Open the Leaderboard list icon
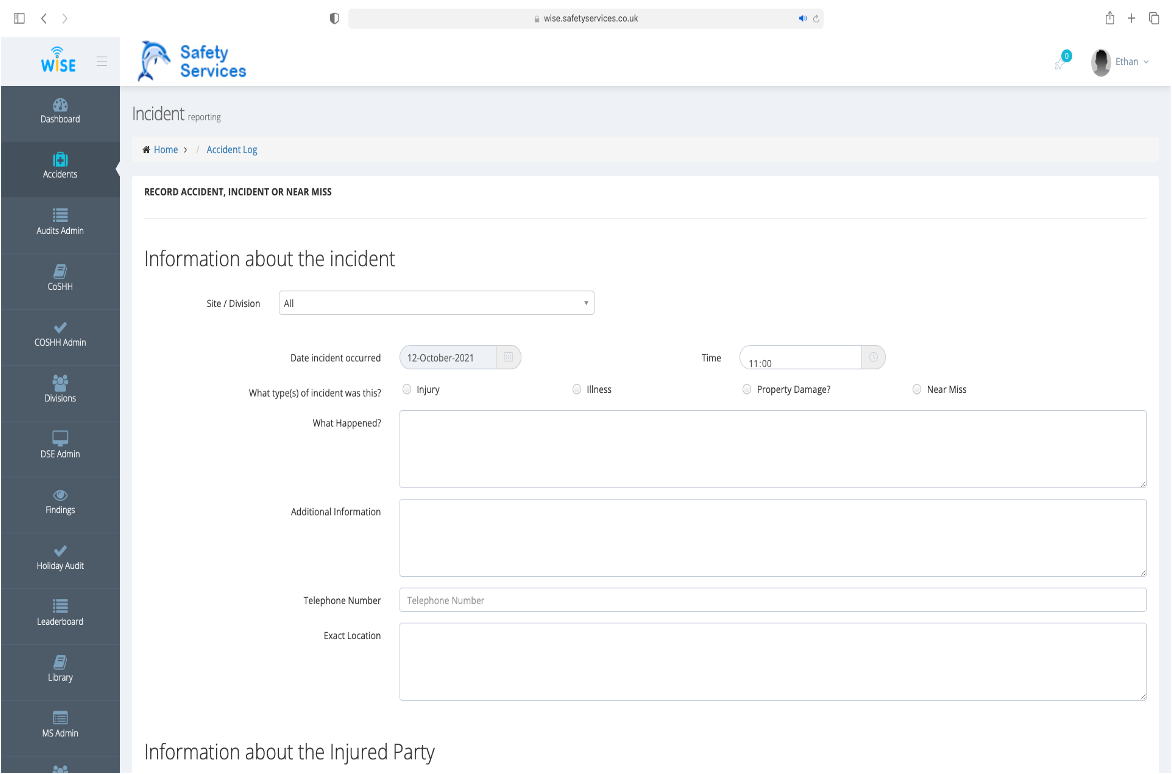1172x774 pixels. pyautogui.click(x=60, y=606)
